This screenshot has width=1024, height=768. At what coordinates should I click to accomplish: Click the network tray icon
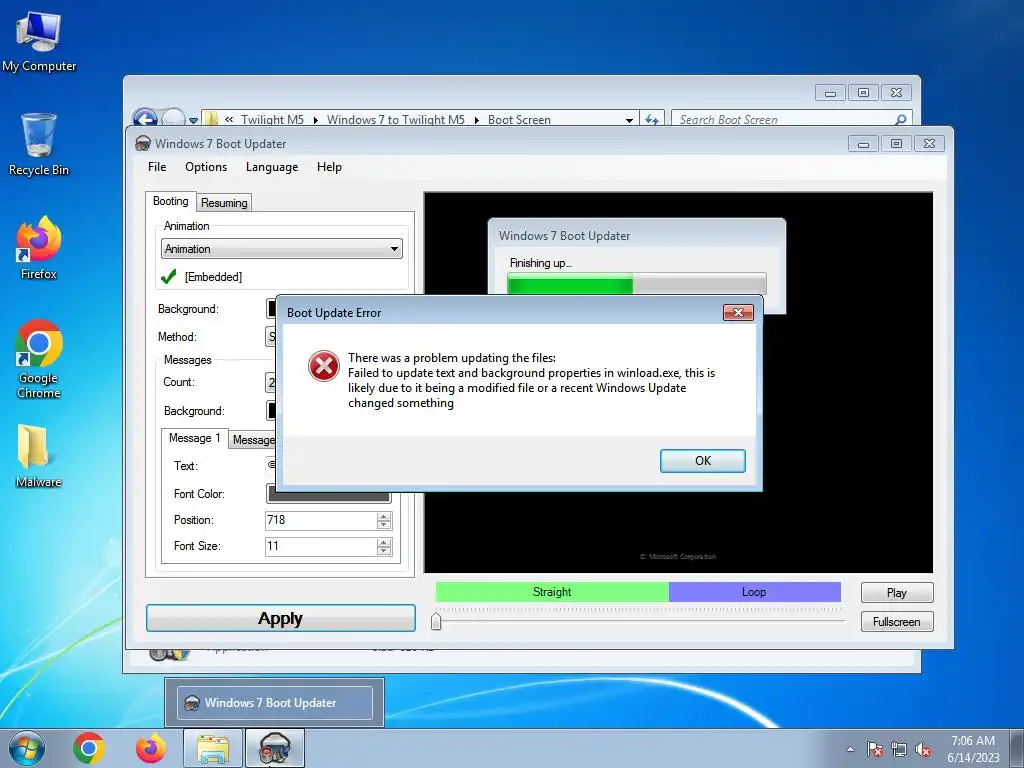tap(899, 749)
